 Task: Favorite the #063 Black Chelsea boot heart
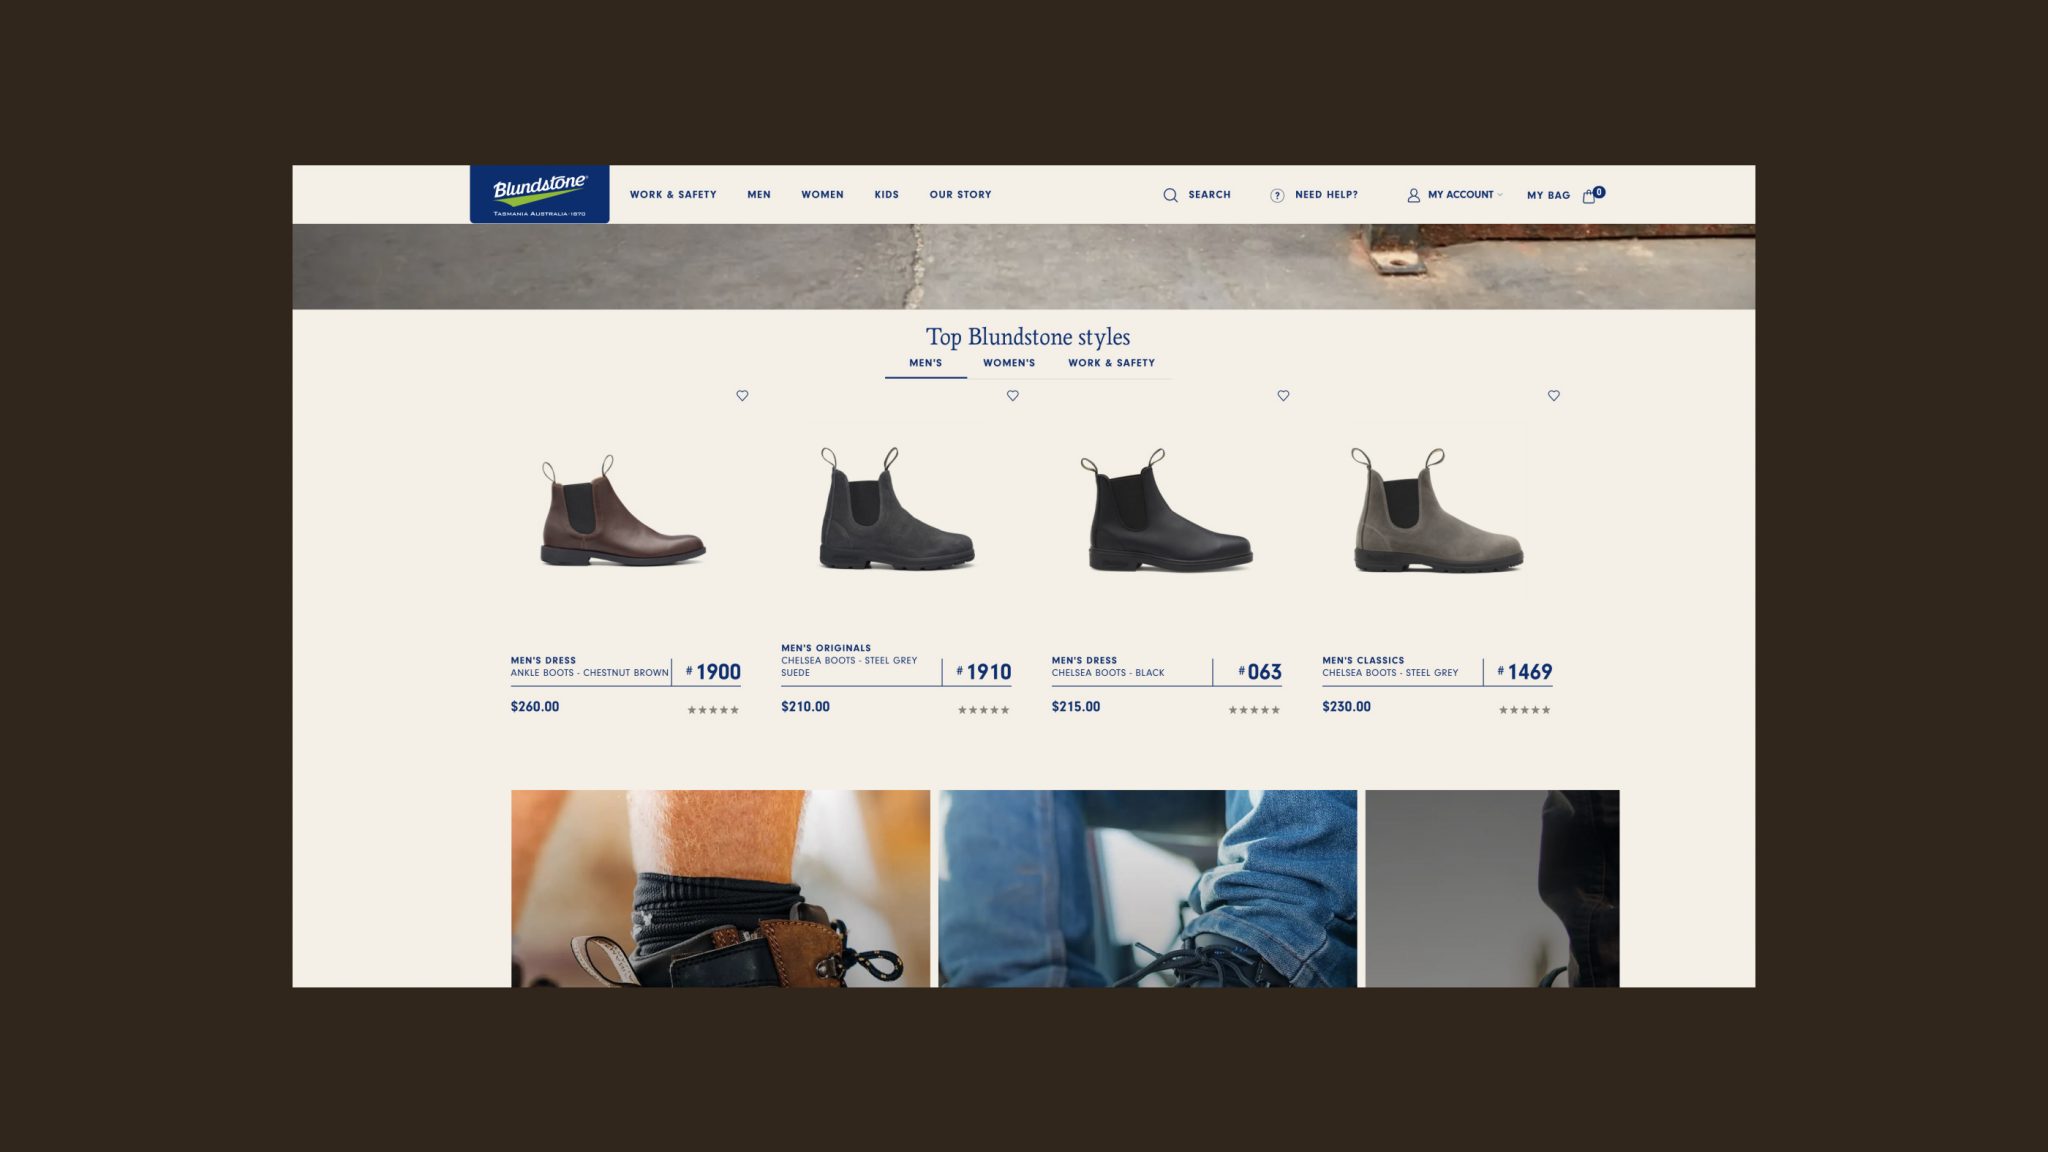point(1283,395)
